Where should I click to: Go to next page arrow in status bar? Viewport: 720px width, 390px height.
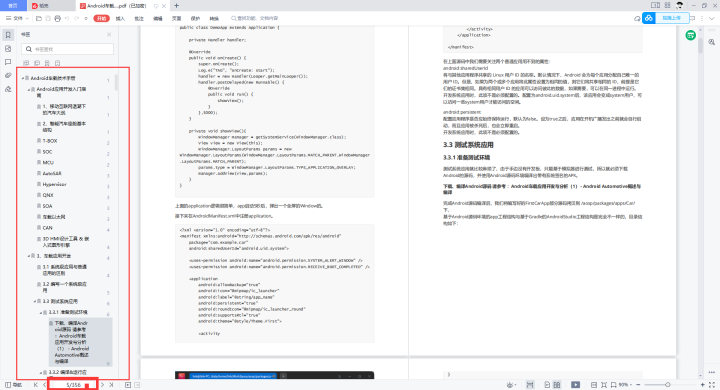pos(102,385)
